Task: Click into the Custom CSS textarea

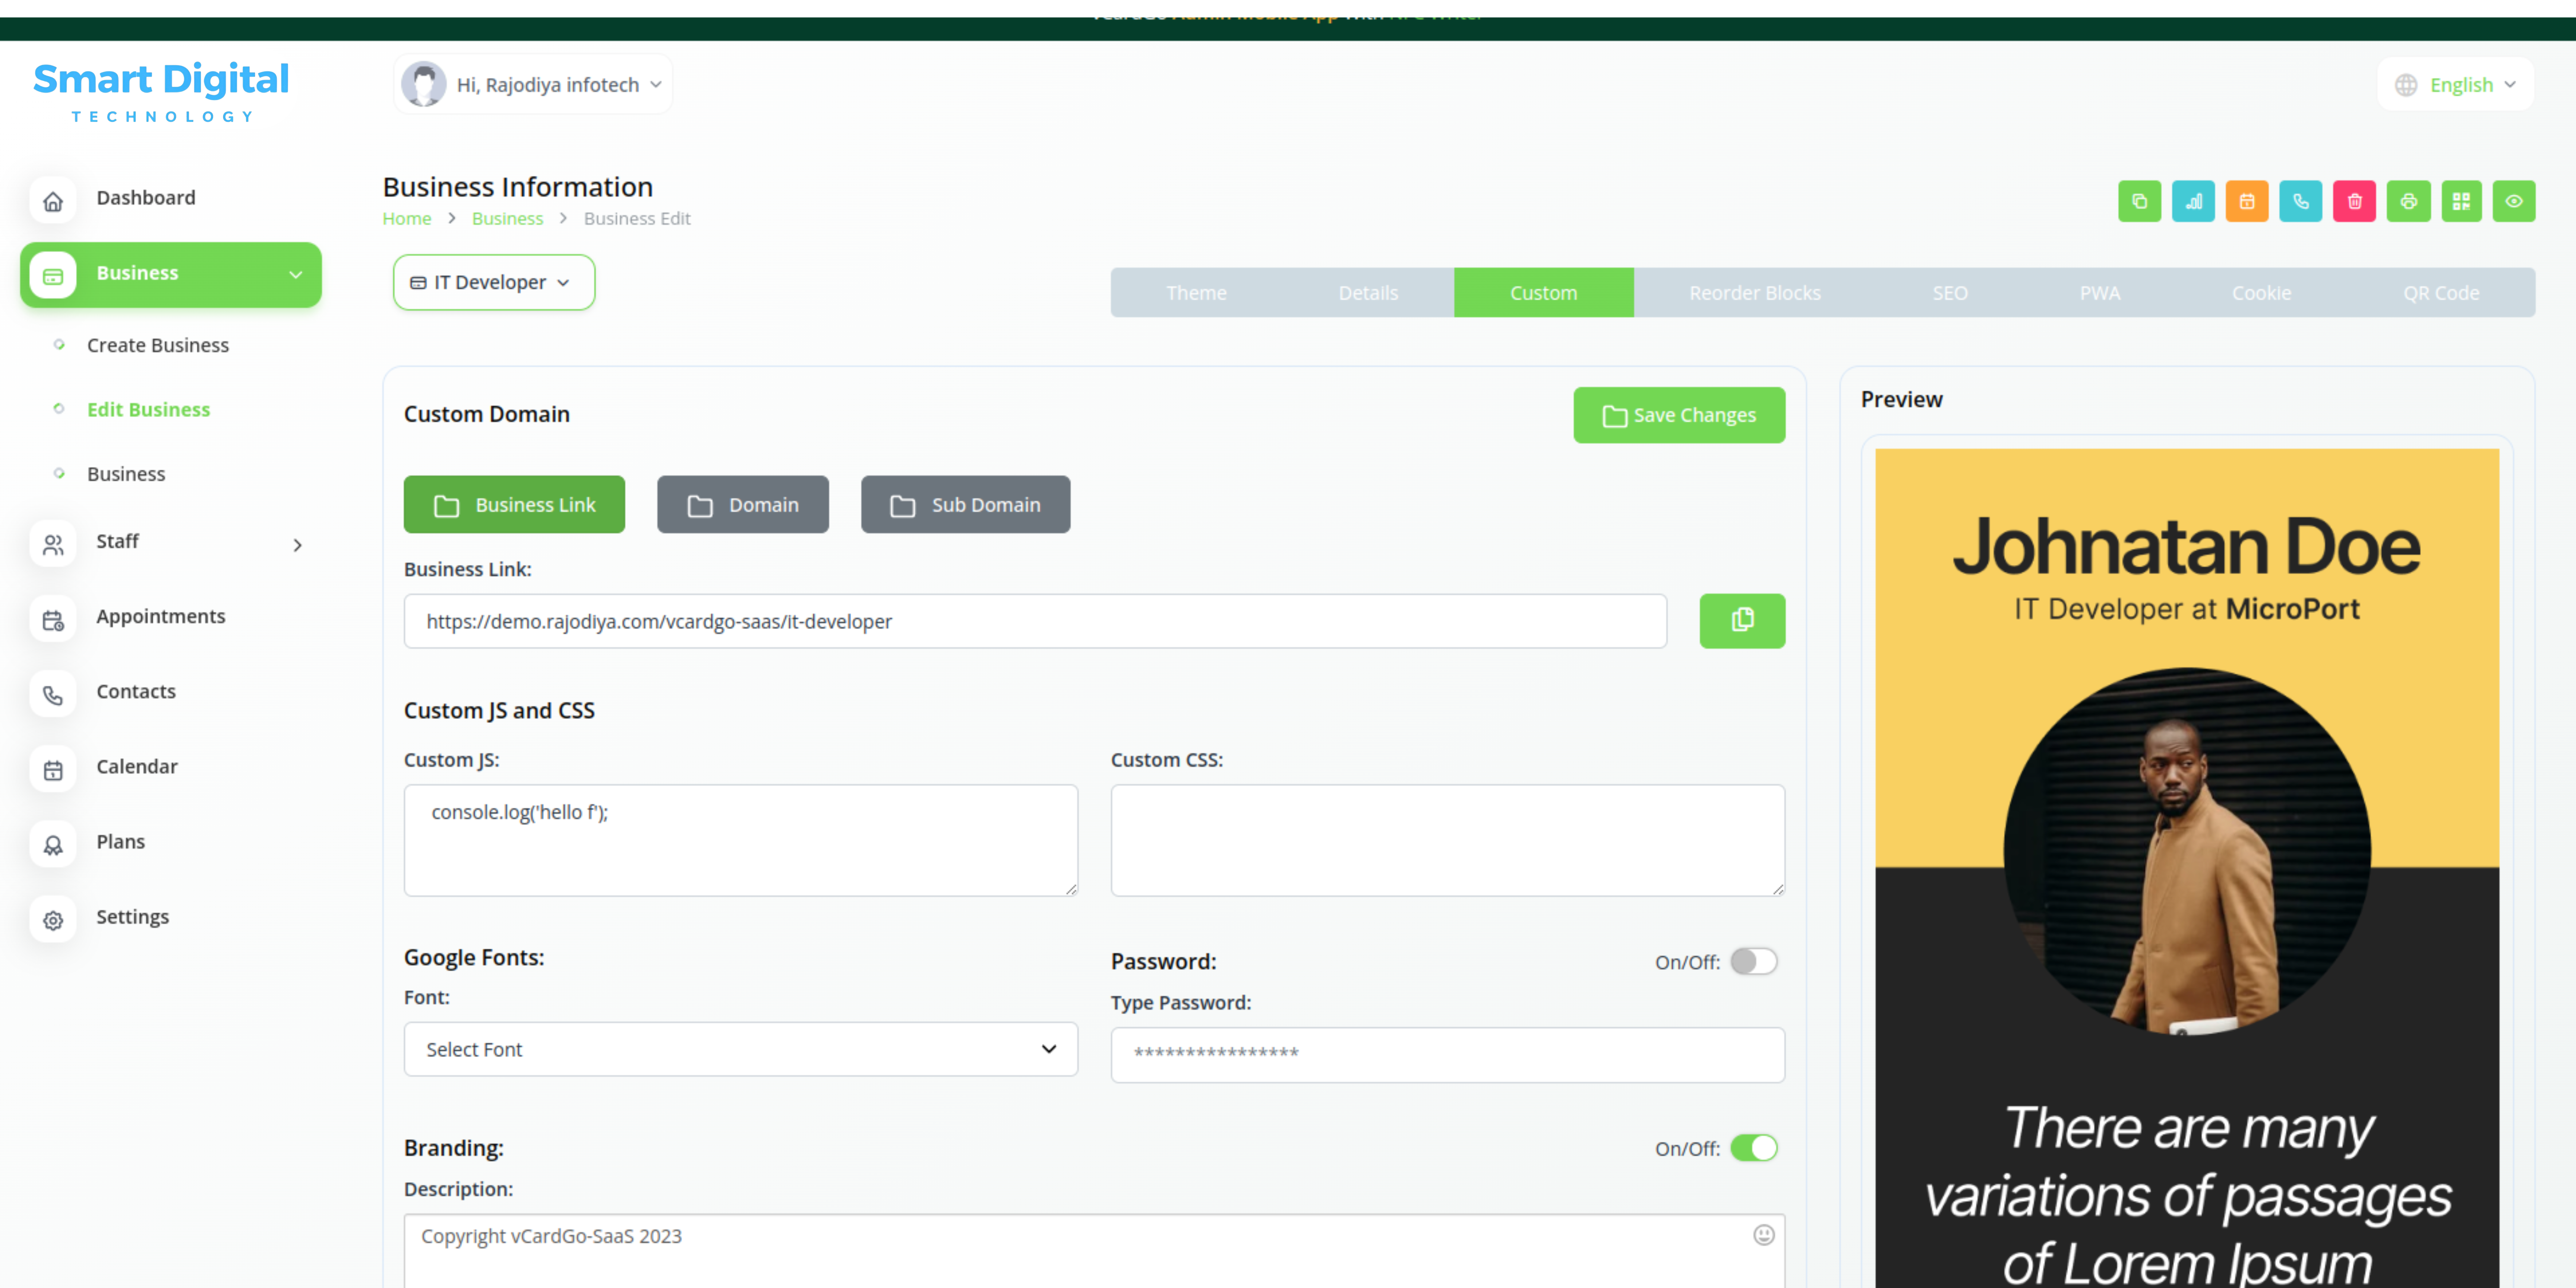Action: (x=1447, y=840)
